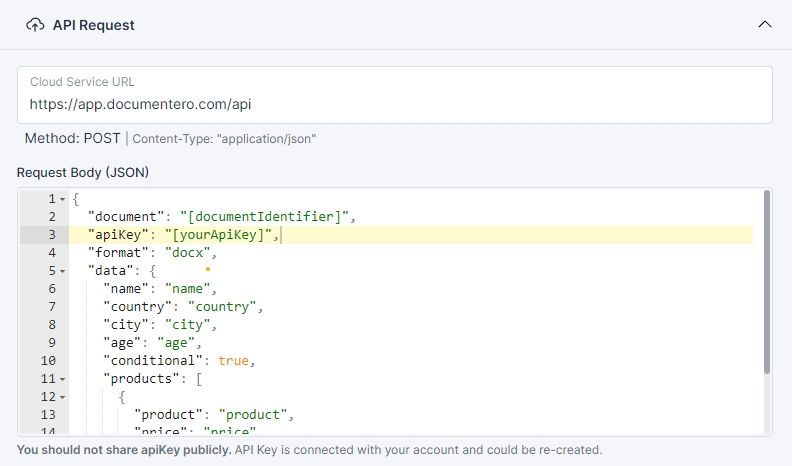The image size is (792, 466).
Task: Fold the root object at line 1
Action: coord(62,199)
